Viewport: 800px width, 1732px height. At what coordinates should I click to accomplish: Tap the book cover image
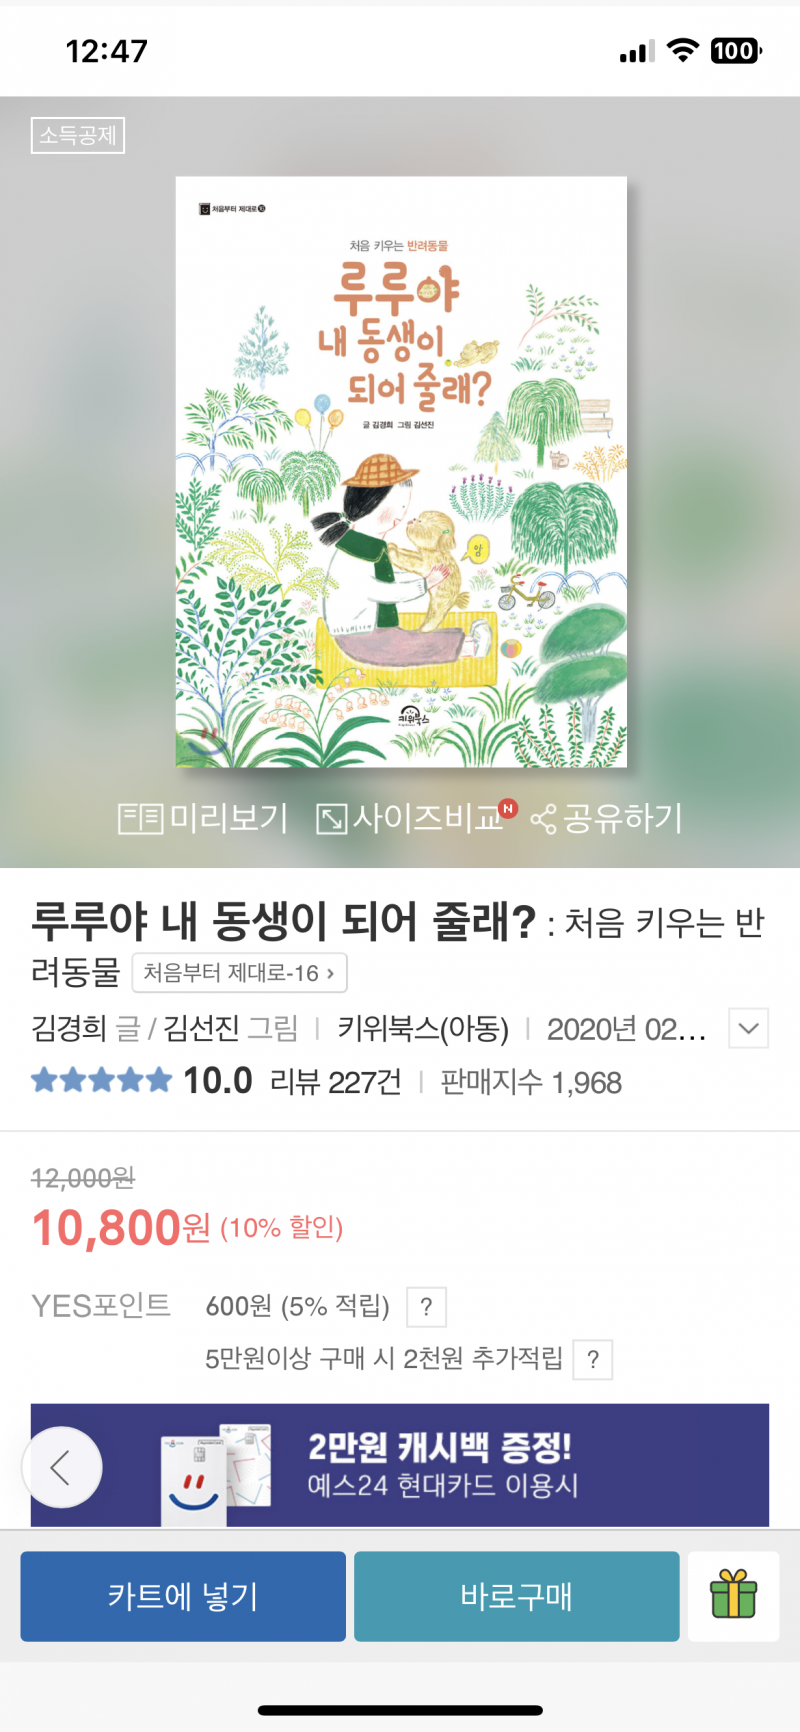401,472
